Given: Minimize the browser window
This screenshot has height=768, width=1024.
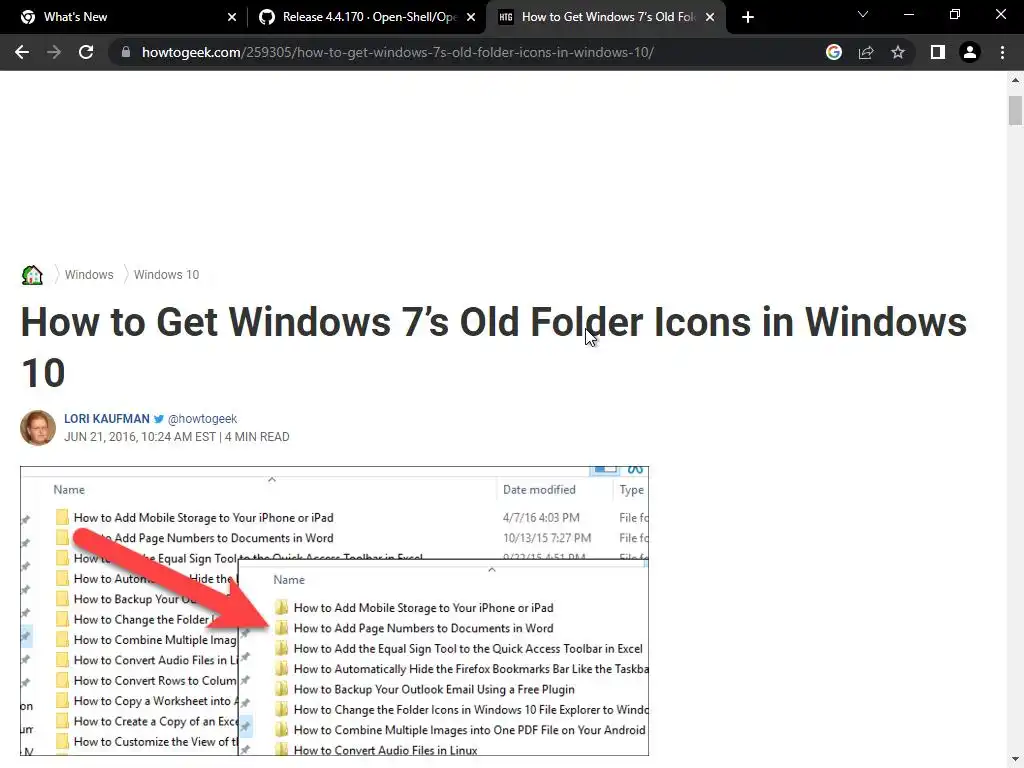Looking at the screenshot, I should pyautogui.click(x=908, y=14).
